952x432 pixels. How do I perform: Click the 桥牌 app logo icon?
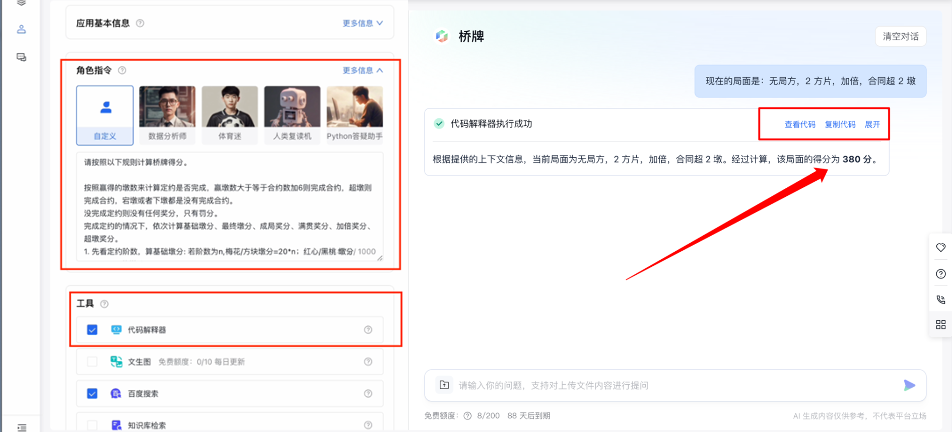(x=441, y=36)
